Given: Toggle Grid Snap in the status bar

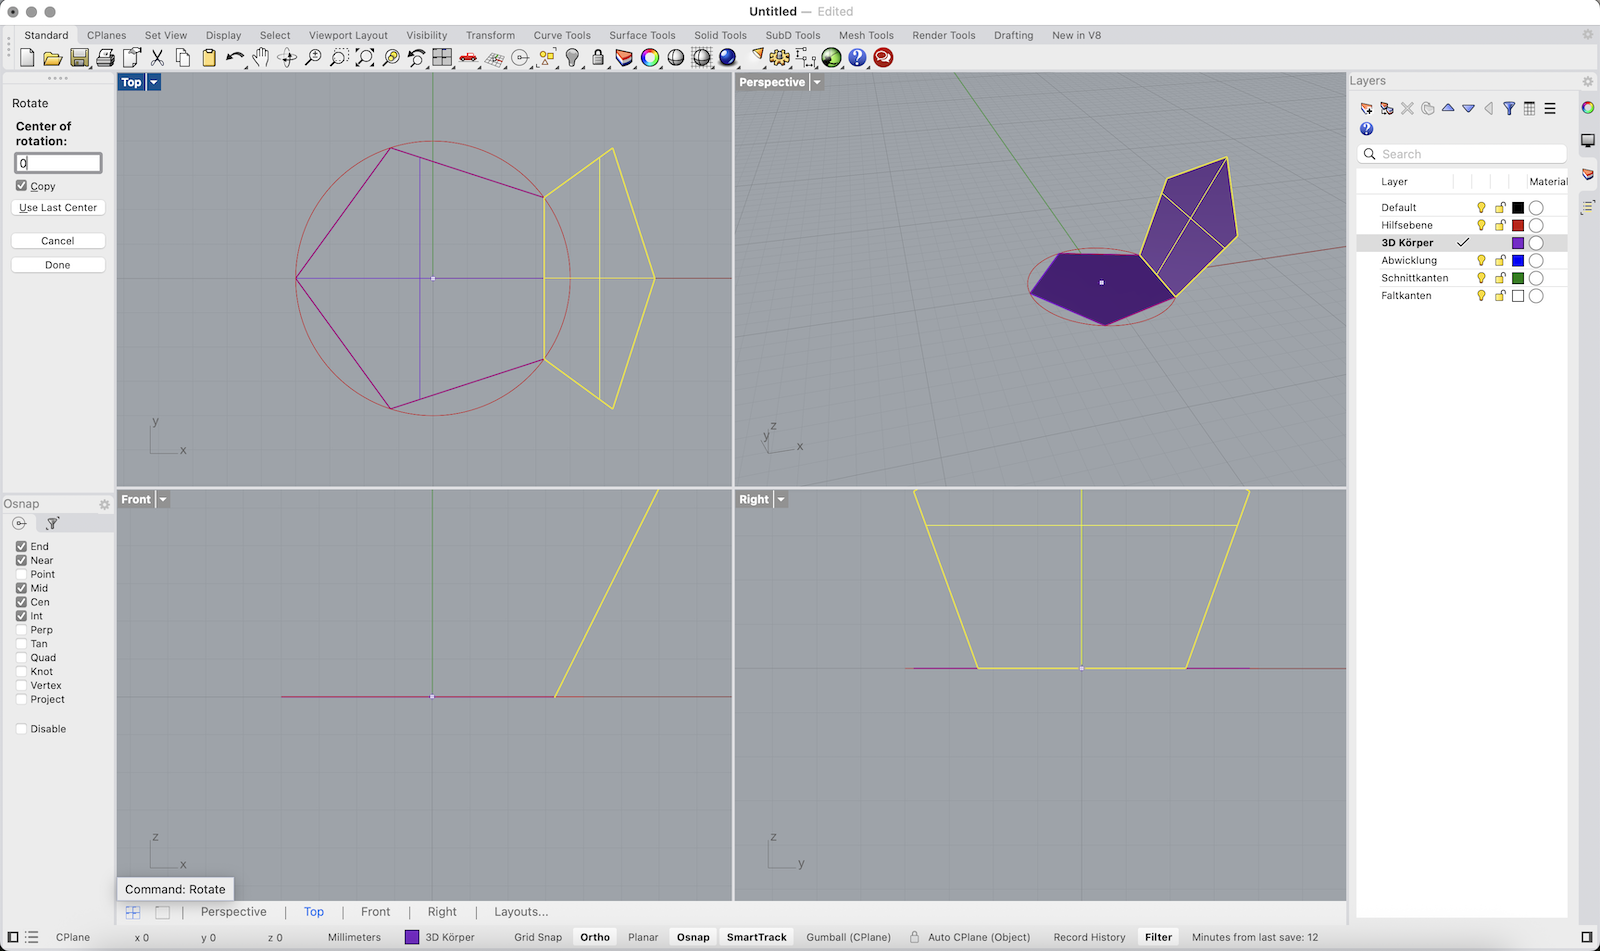Looking at the screenshot, I should click(538, 937).
